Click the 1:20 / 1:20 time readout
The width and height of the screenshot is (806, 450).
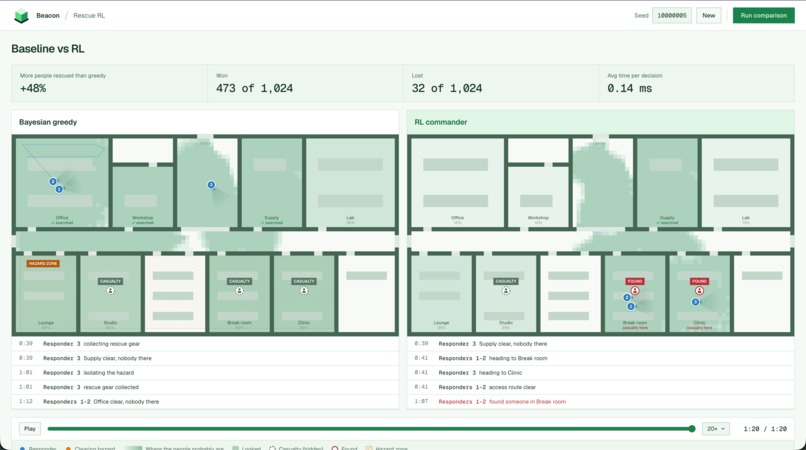(x=765, y=428)
